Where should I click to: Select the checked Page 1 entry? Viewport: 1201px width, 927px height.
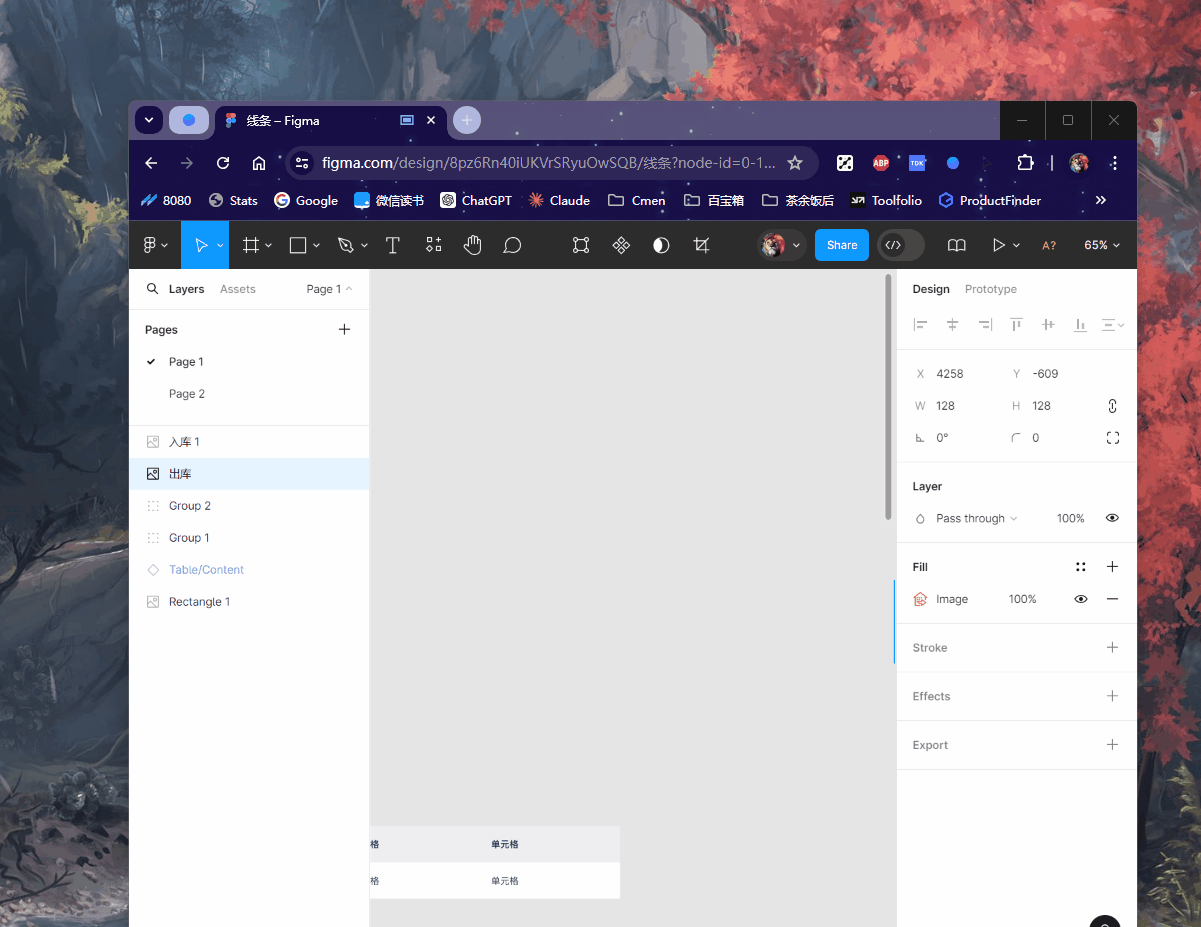pos(249,362)
